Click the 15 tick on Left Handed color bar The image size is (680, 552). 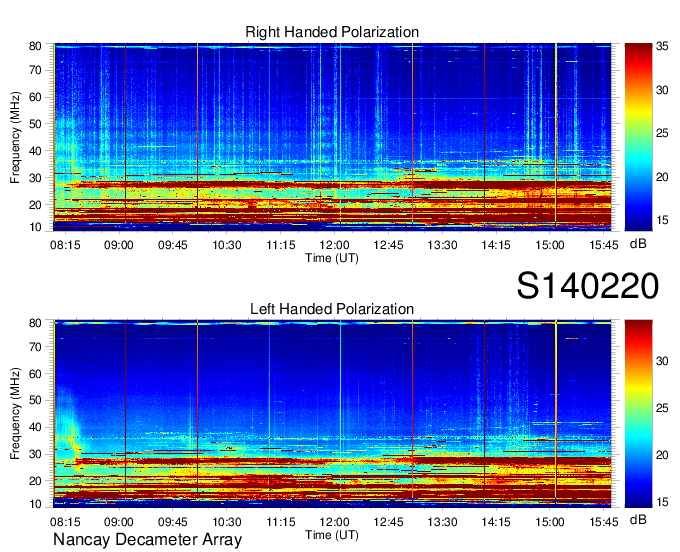(x=662, y=502)
